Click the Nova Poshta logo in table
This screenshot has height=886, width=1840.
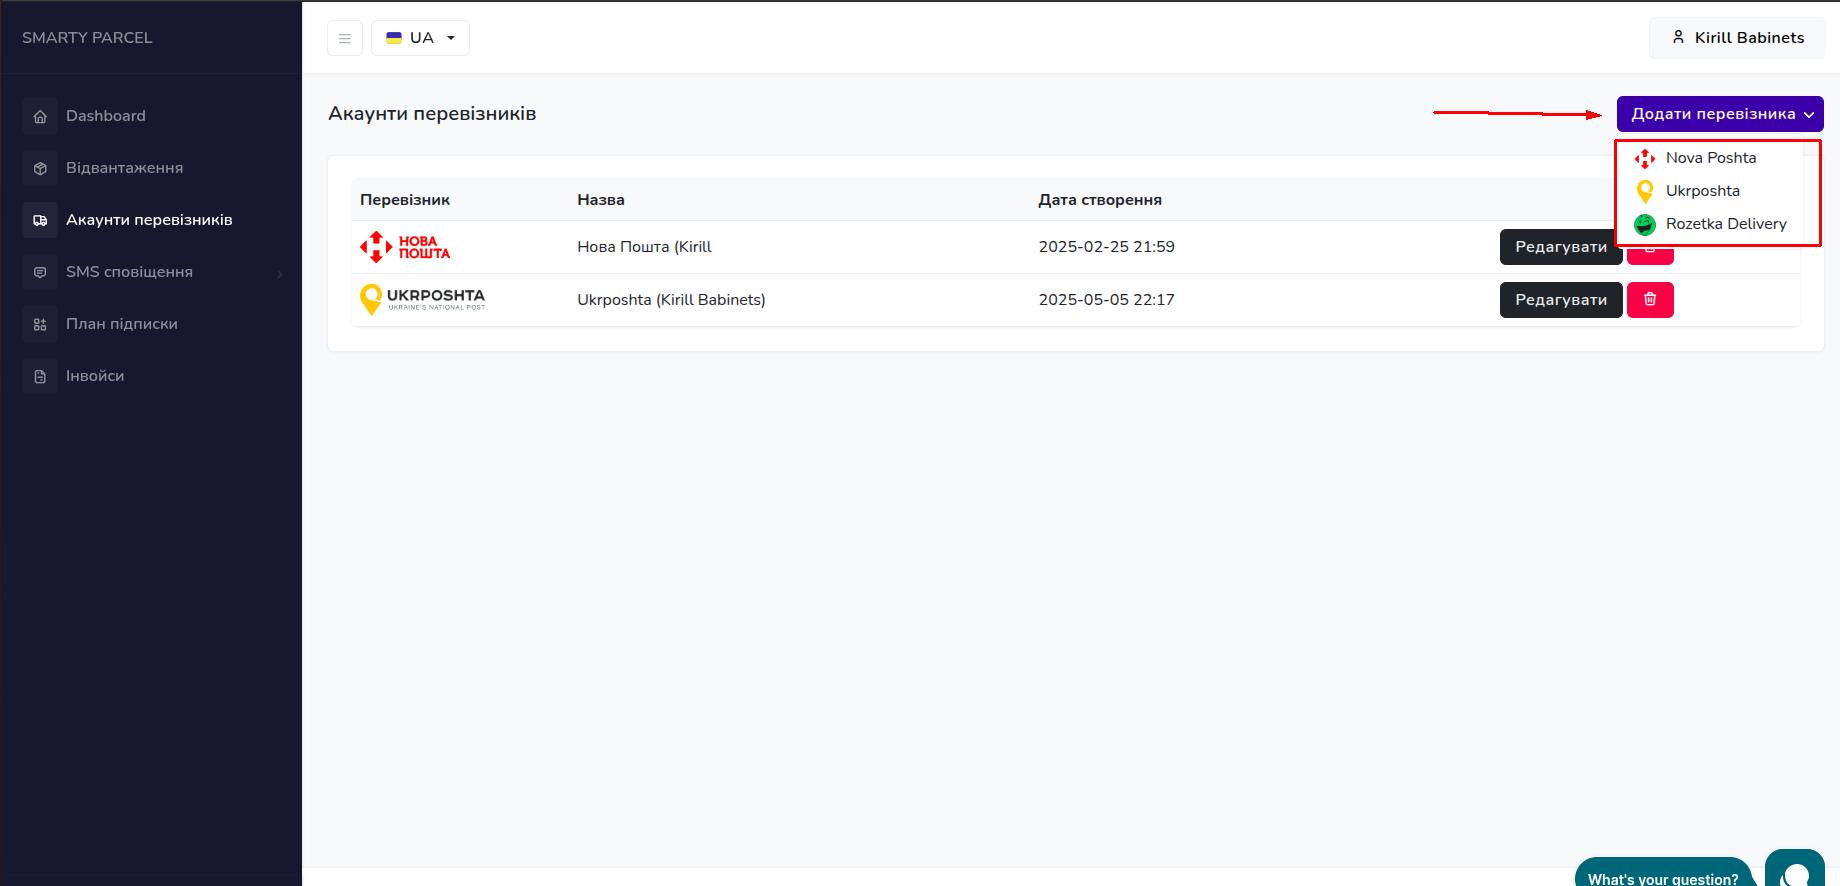pyautogui.click(x=405, y=247)
